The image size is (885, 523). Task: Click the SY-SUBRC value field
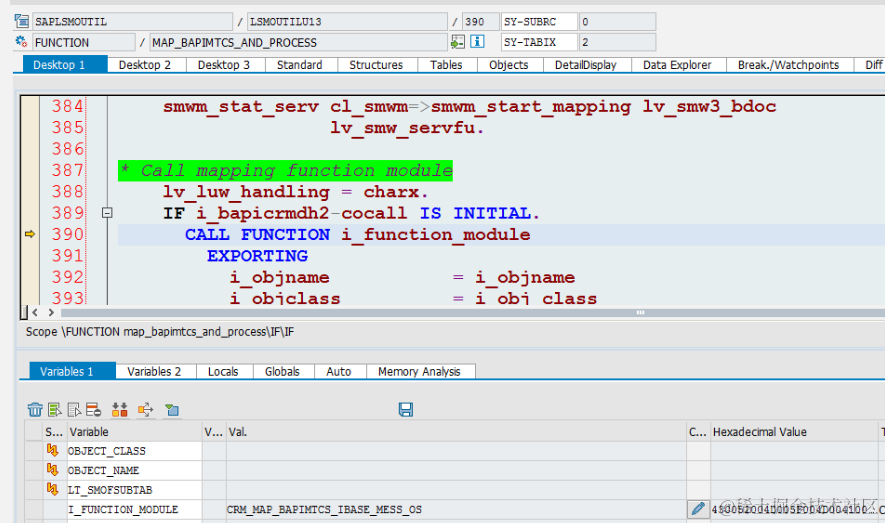click(617, 21)
